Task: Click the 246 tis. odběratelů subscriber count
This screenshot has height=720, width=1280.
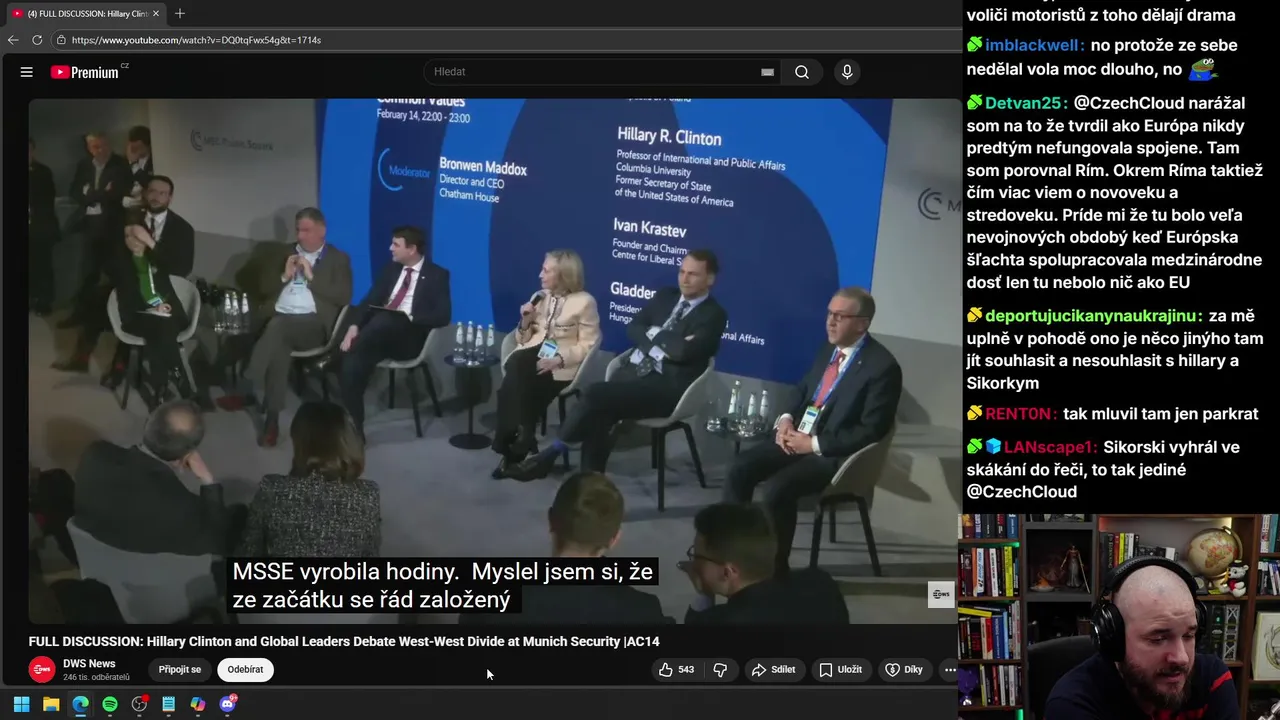Action: click(96, 678)
